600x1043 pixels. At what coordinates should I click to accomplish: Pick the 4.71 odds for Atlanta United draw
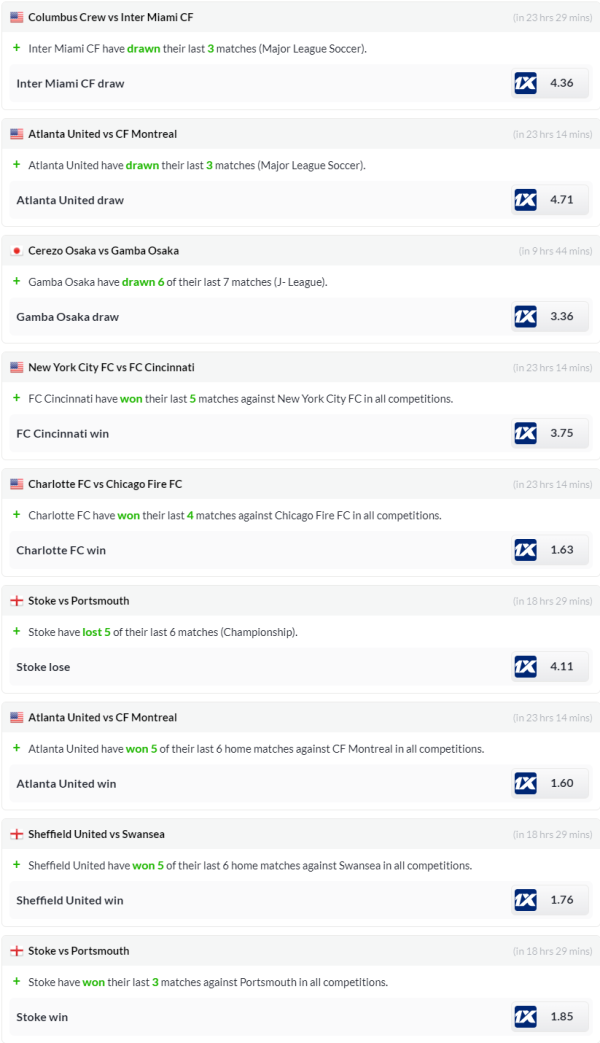click(562, 200)
